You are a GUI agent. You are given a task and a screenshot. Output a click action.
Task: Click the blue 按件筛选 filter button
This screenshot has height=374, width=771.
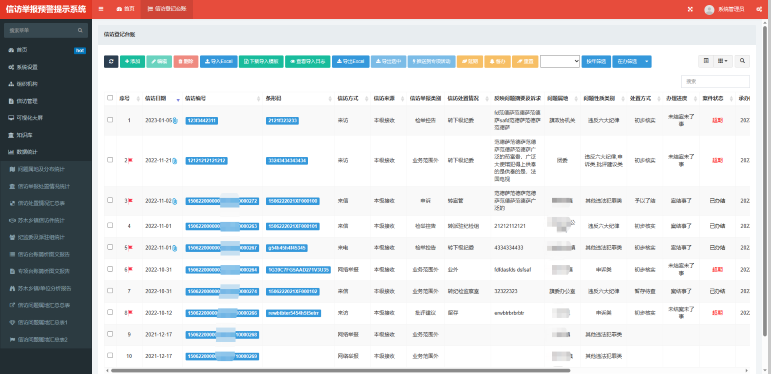coord(596,61)
